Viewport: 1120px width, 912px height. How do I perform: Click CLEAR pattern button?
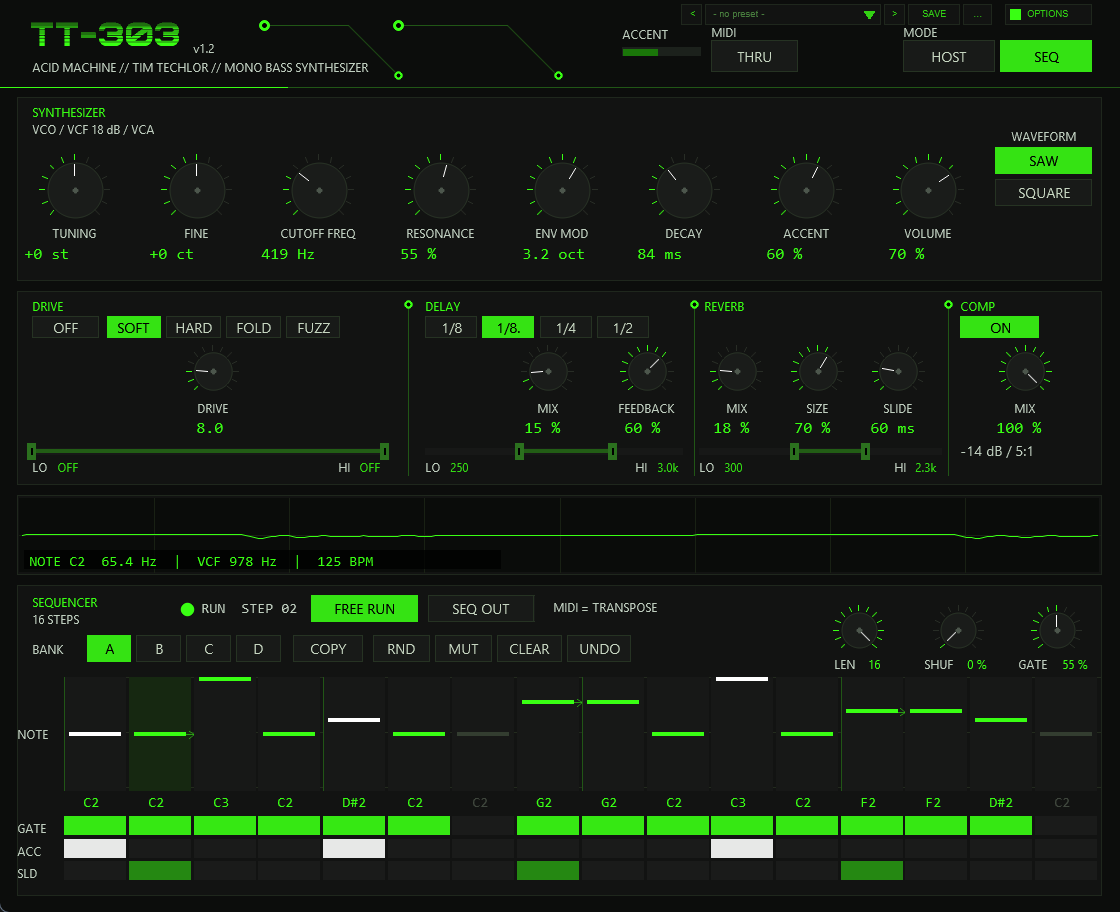529,648
